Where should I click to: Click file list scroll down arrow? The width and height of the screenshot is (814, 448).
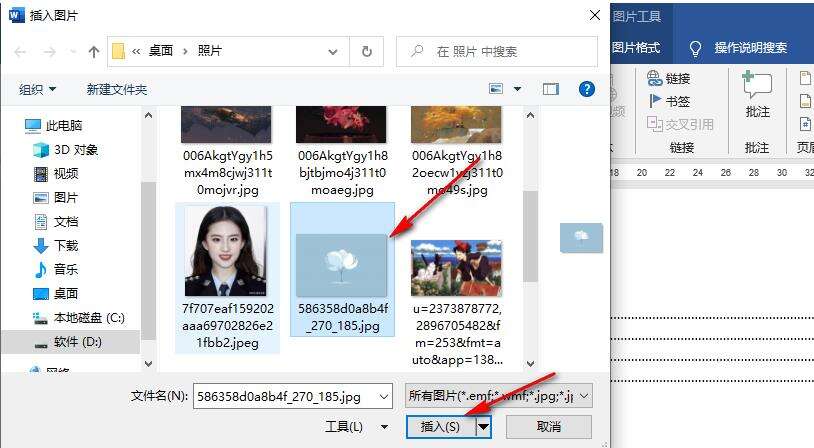(530, 363)
